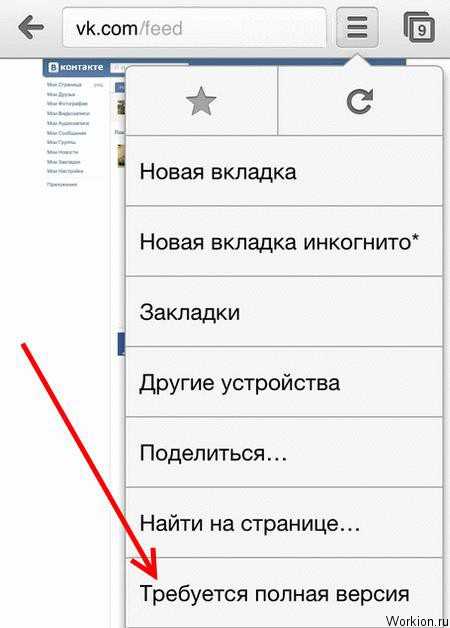The width and height of the screenshot is (450, 628).
Task: Open "Мои Фотографии" sidebar link
Action: (67, 103)
